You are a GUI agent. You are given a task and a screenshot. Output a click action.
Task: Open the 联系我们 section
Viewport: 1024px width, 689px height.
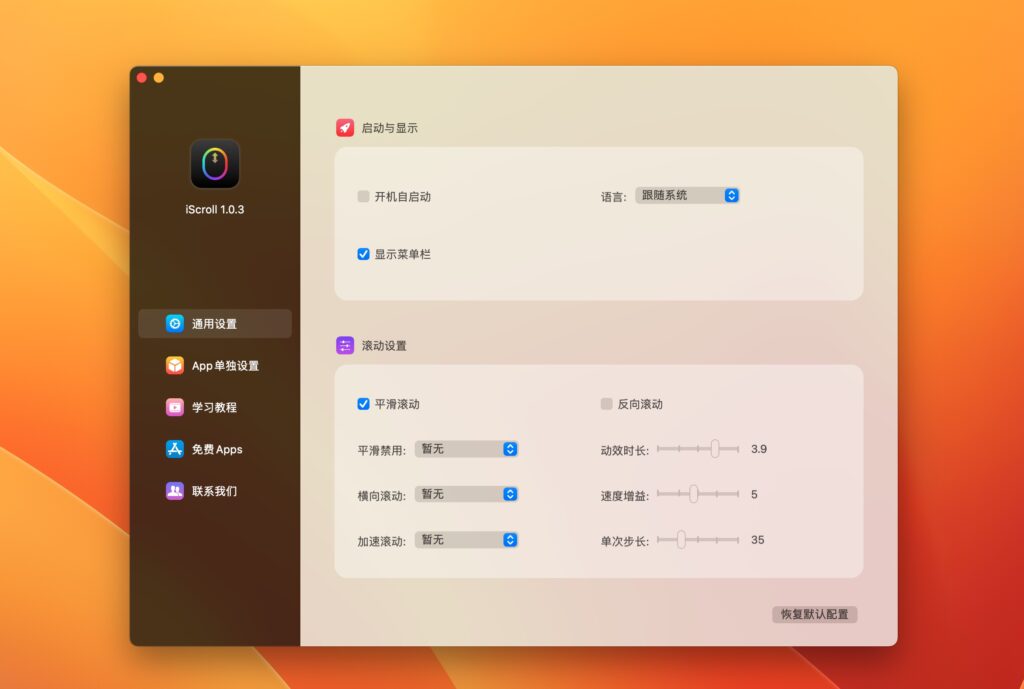(x=212, y=491)
